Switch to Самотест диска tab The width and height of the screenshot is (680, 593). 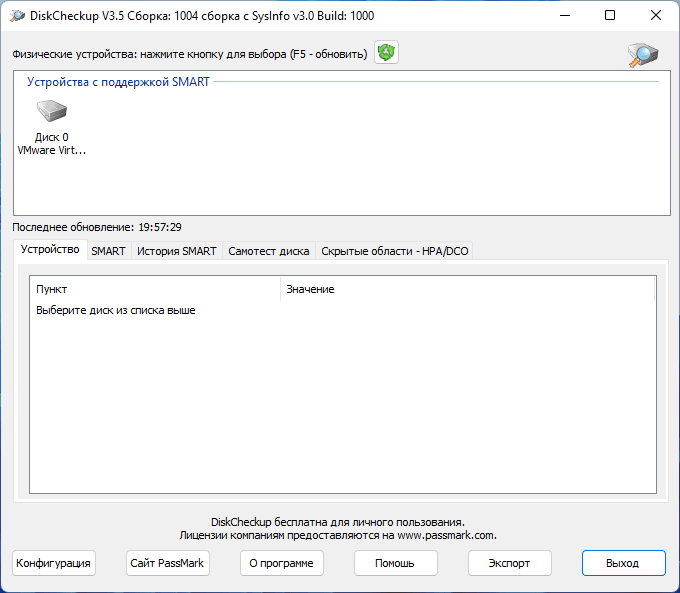click(268, 251)
